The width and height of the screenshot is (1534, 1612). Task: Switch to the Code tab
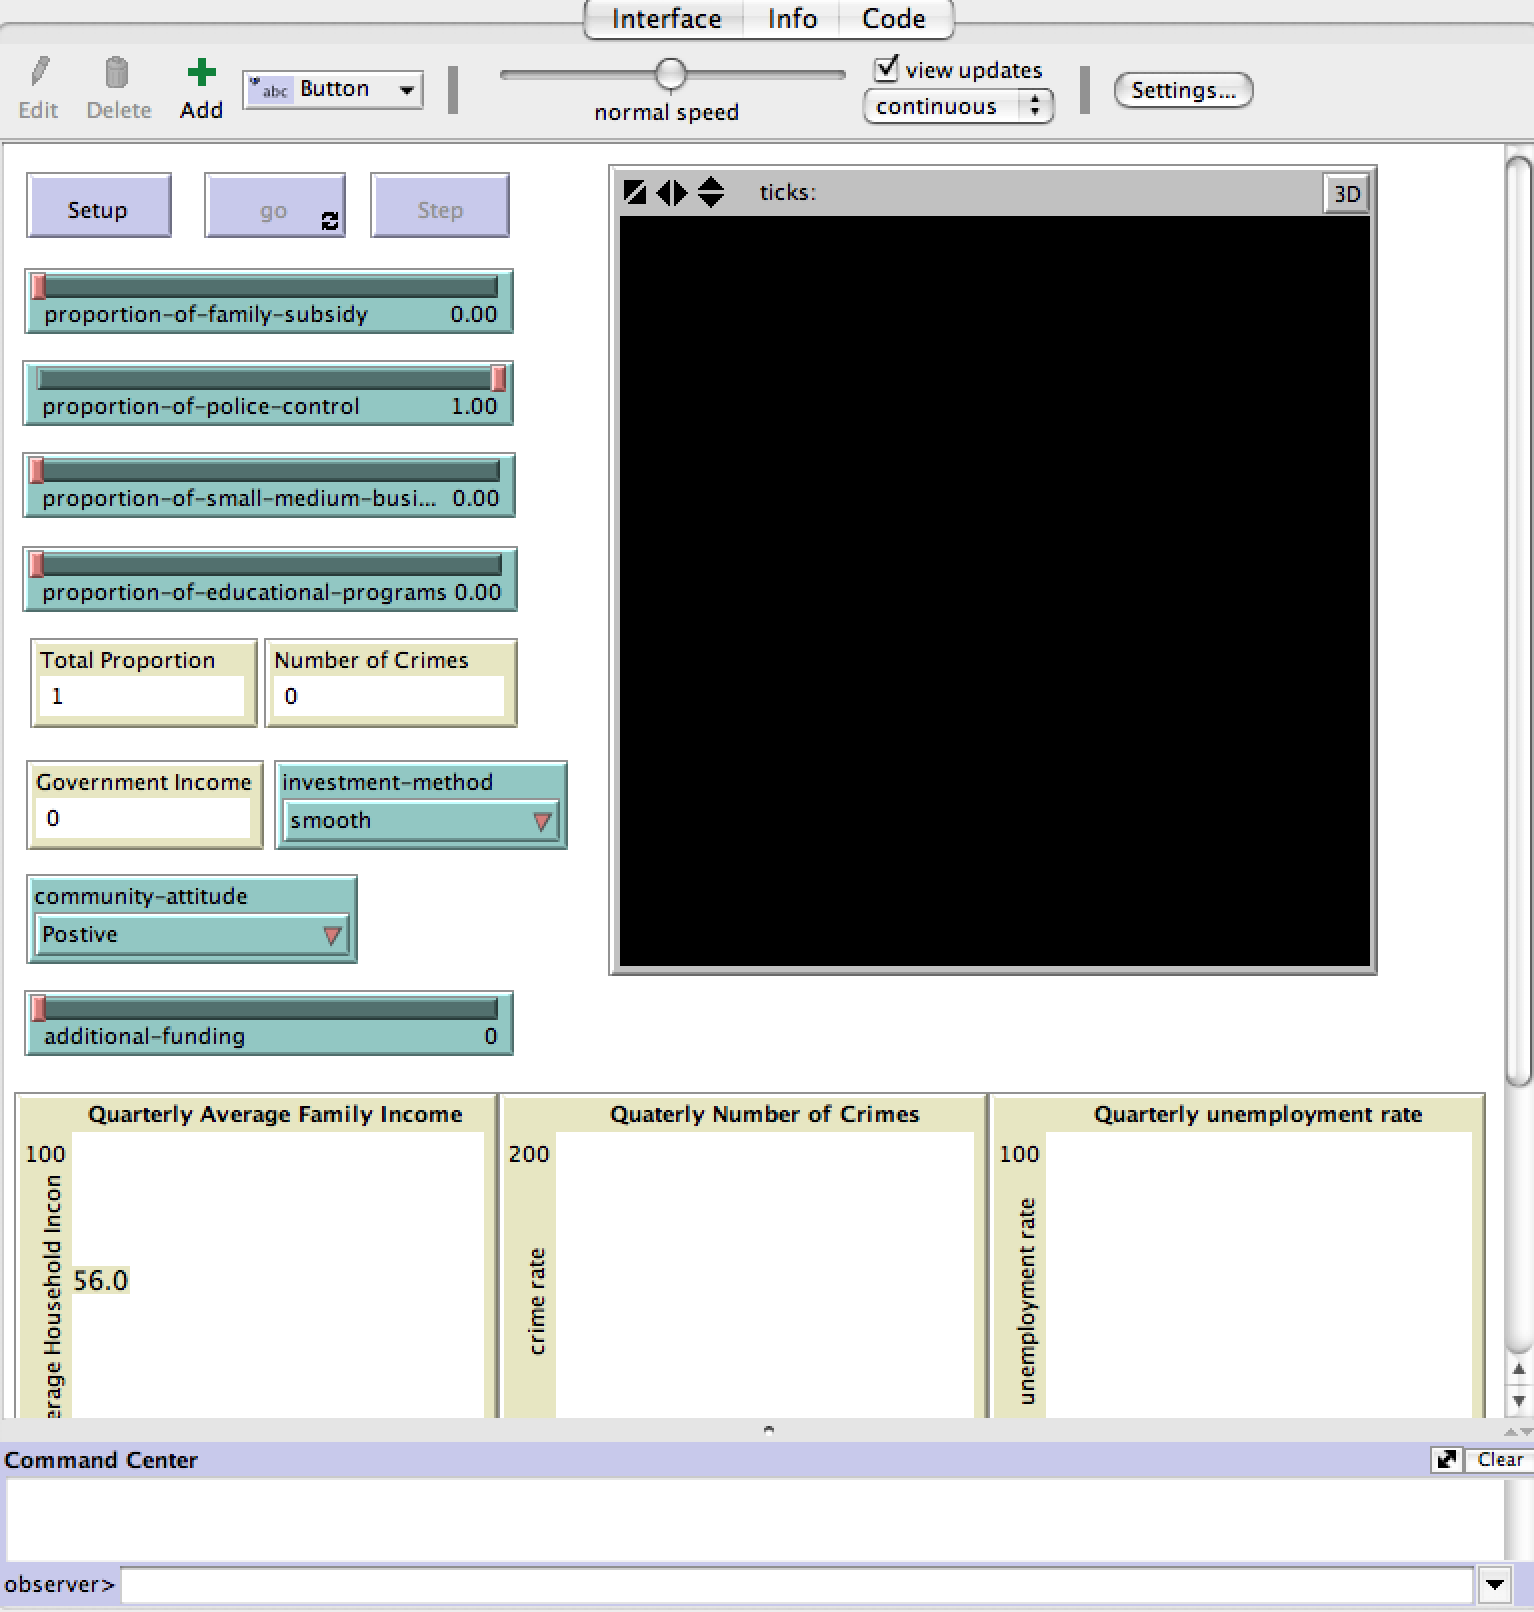pos(893,19)
